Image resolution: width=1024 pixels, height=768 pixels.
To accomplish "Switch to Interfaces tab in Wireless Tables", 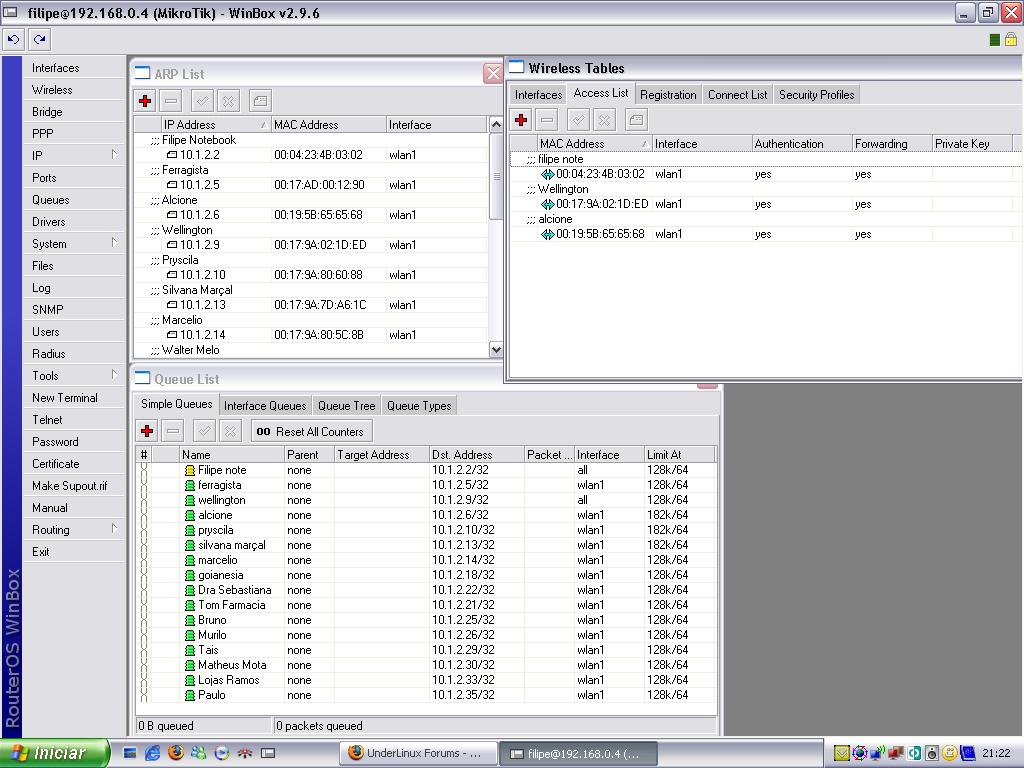I will point(538,95).
